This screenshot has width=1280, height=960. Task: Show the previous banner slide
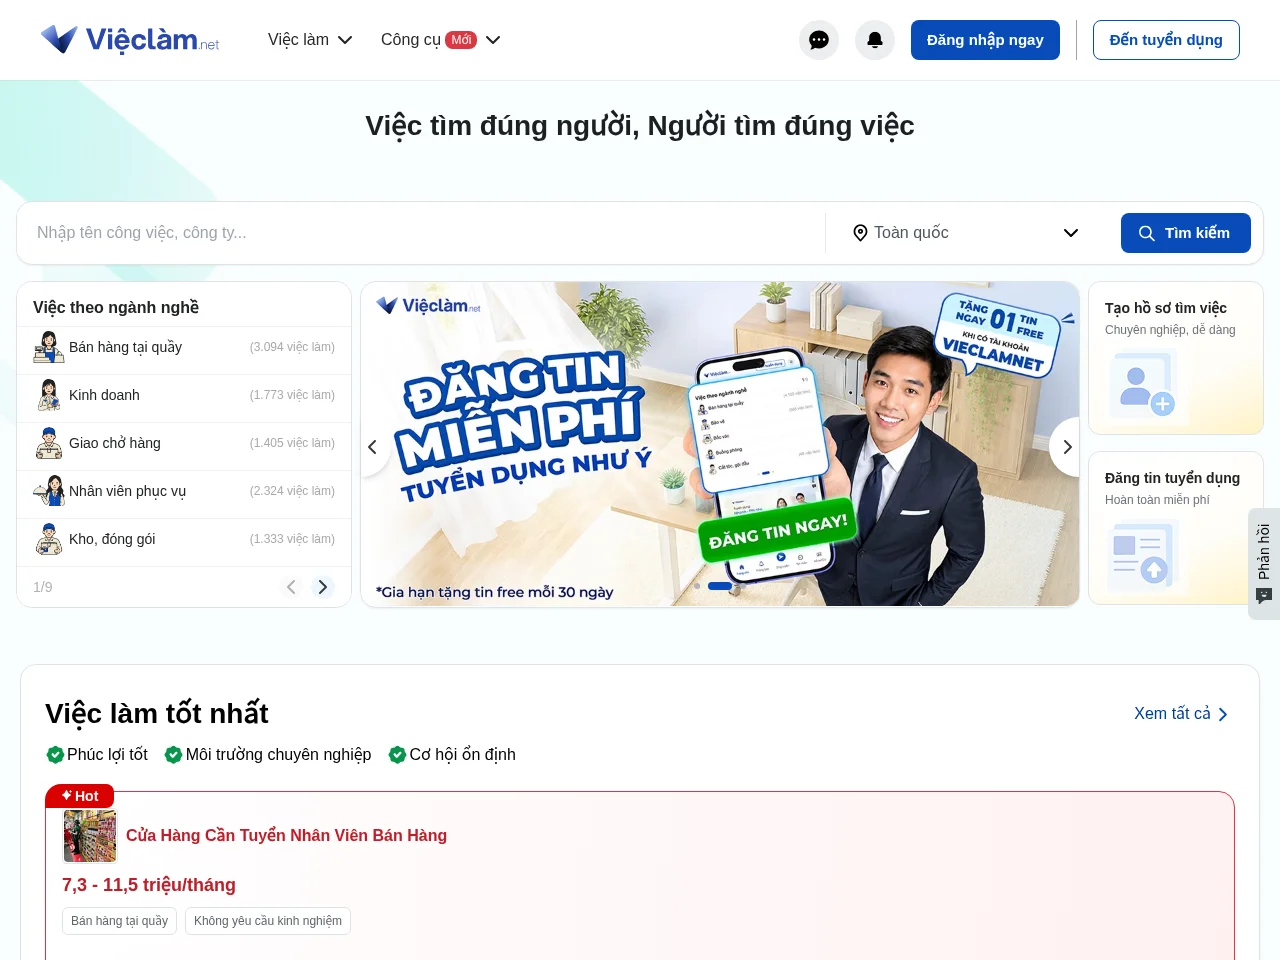tap(373, 447)
